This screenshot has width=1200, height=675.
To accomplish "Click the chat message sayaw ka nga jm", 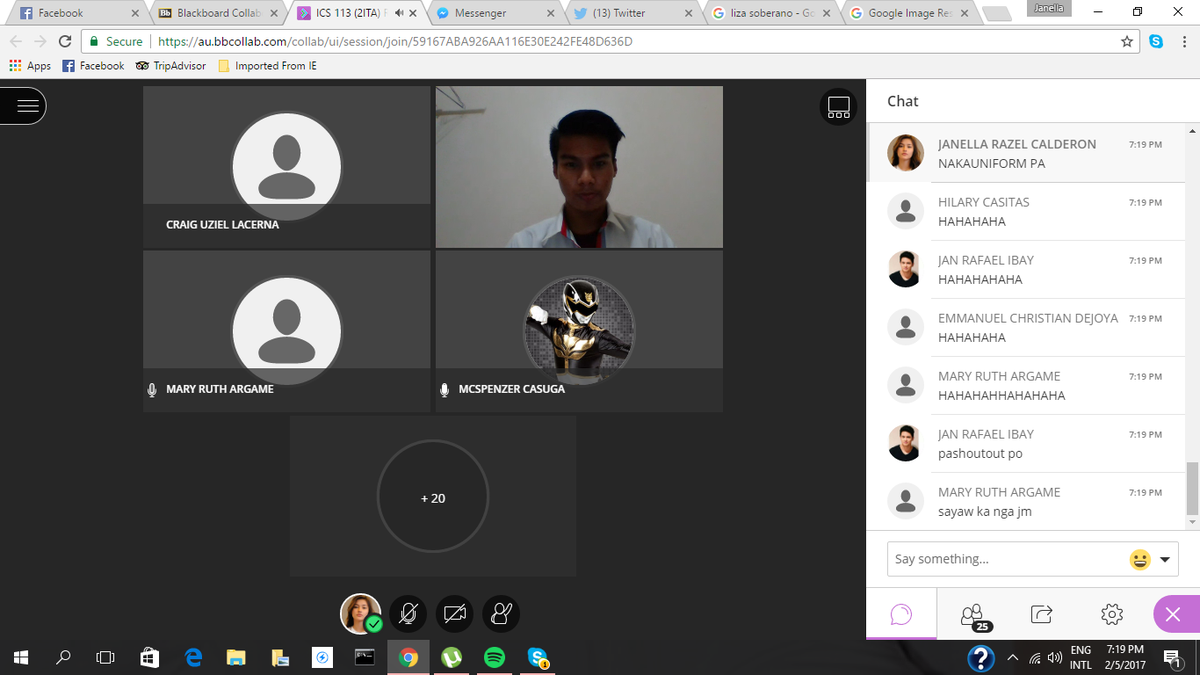I will pyautogui.click(x=985, y=511).
